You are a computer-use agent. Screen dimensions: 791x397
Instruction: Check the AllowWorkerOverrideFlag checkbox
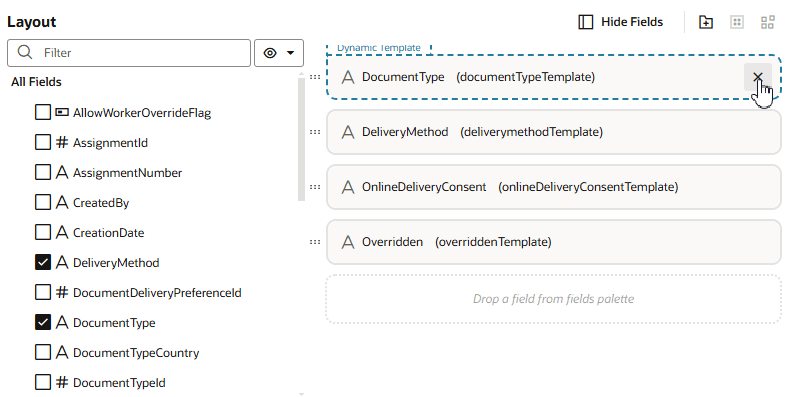coord(43,112)
